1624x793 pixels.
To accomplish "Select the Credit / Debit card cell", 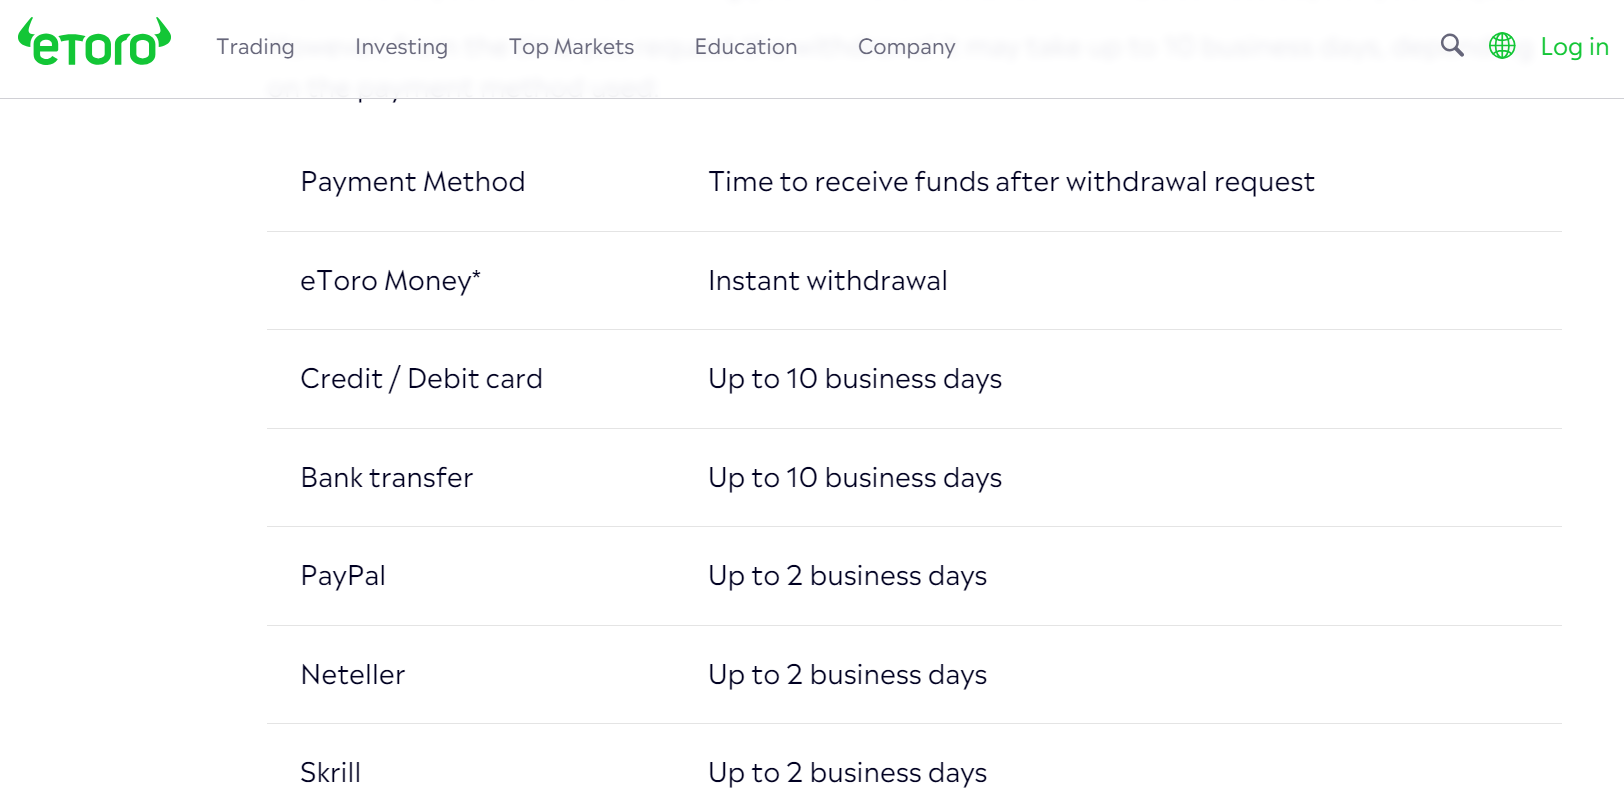I will click(421, 379).
